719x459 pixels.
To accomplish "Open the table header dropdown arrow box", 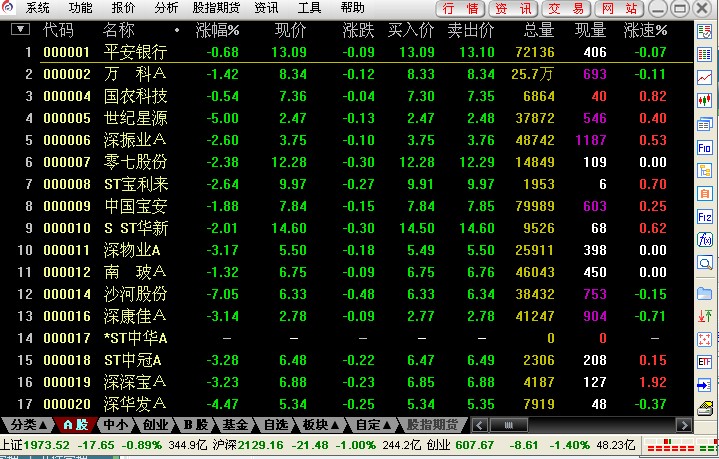I will click(20, 30).
